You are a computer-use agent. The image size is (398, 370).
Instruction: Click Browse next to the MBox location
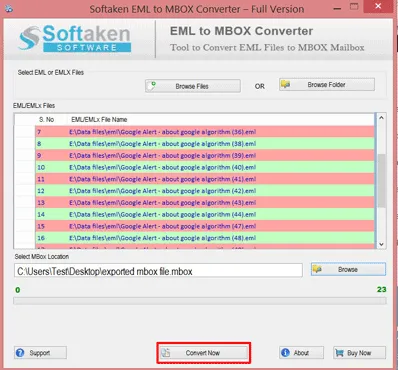pyautogui.click(x=348, y=269)
